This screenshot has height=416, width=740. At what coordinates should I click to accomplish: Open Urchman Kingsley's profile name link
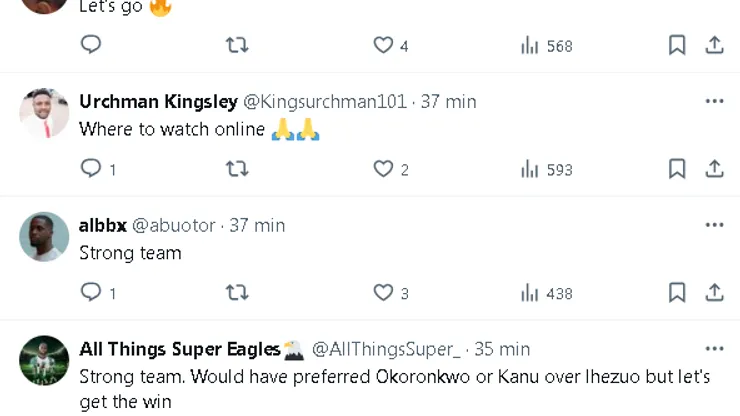[158, 101]
